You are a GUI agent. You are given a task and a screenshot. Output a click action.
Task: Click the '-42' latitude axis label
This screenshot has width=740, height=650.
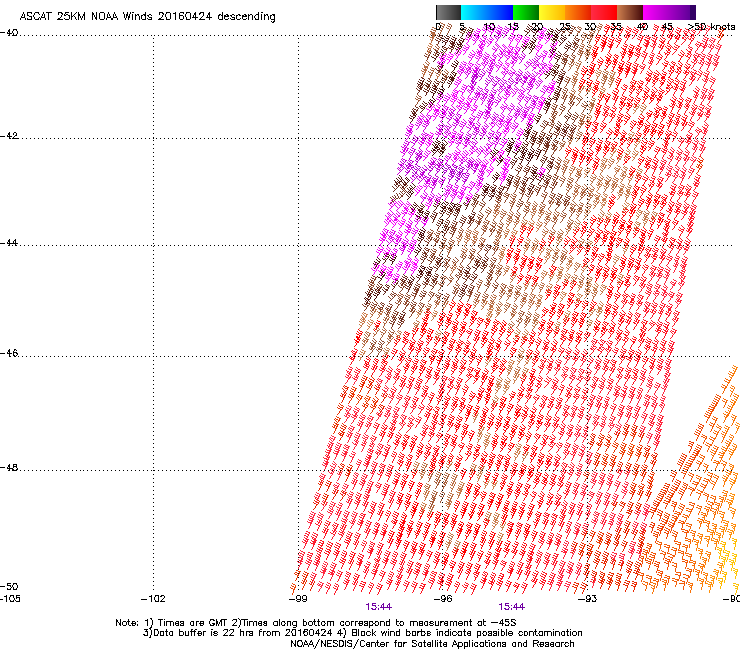coord(9,135)
